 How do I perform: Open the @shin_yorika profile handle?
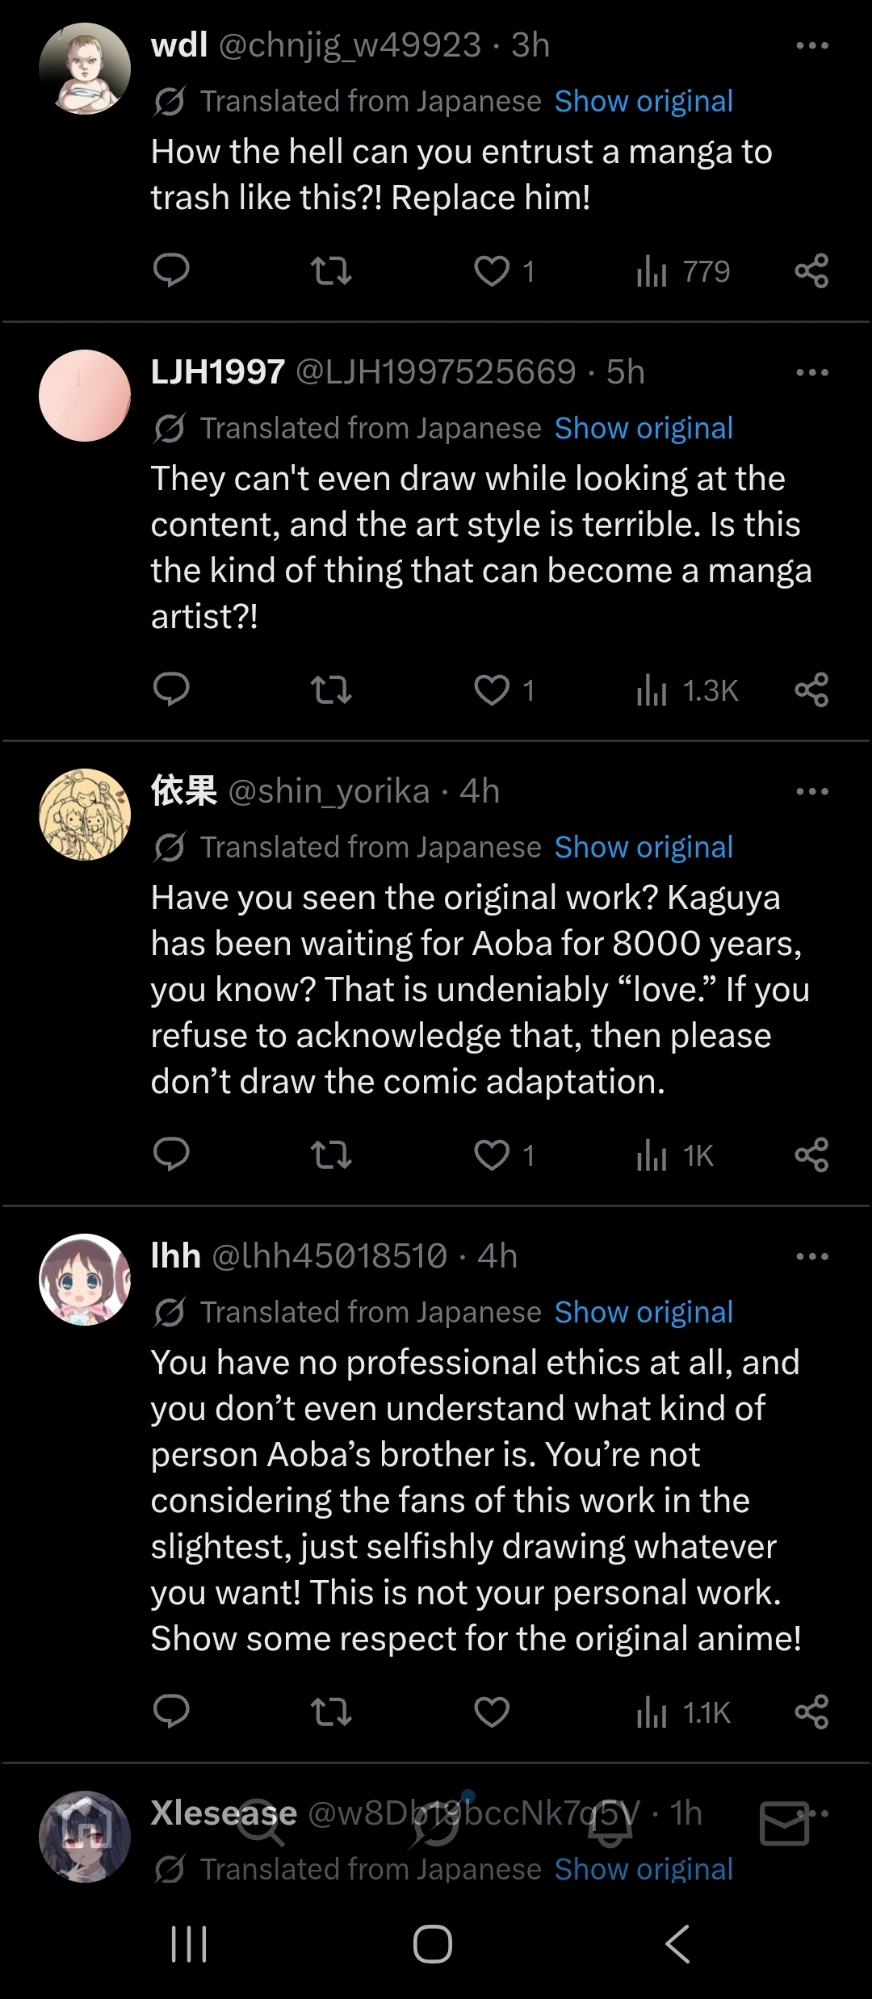(329, 792)
